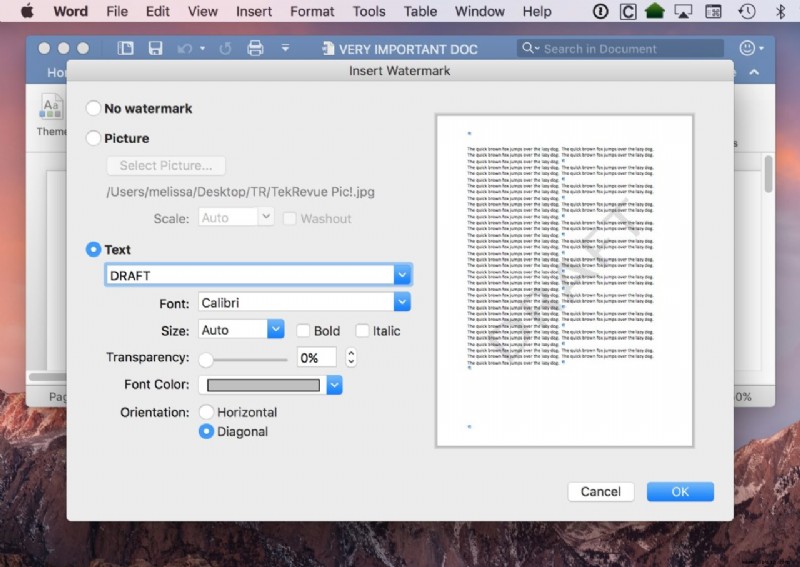This screenshot has height=567, width=800.
Task: Open the Table menu
Action: [x=420, y=11]
